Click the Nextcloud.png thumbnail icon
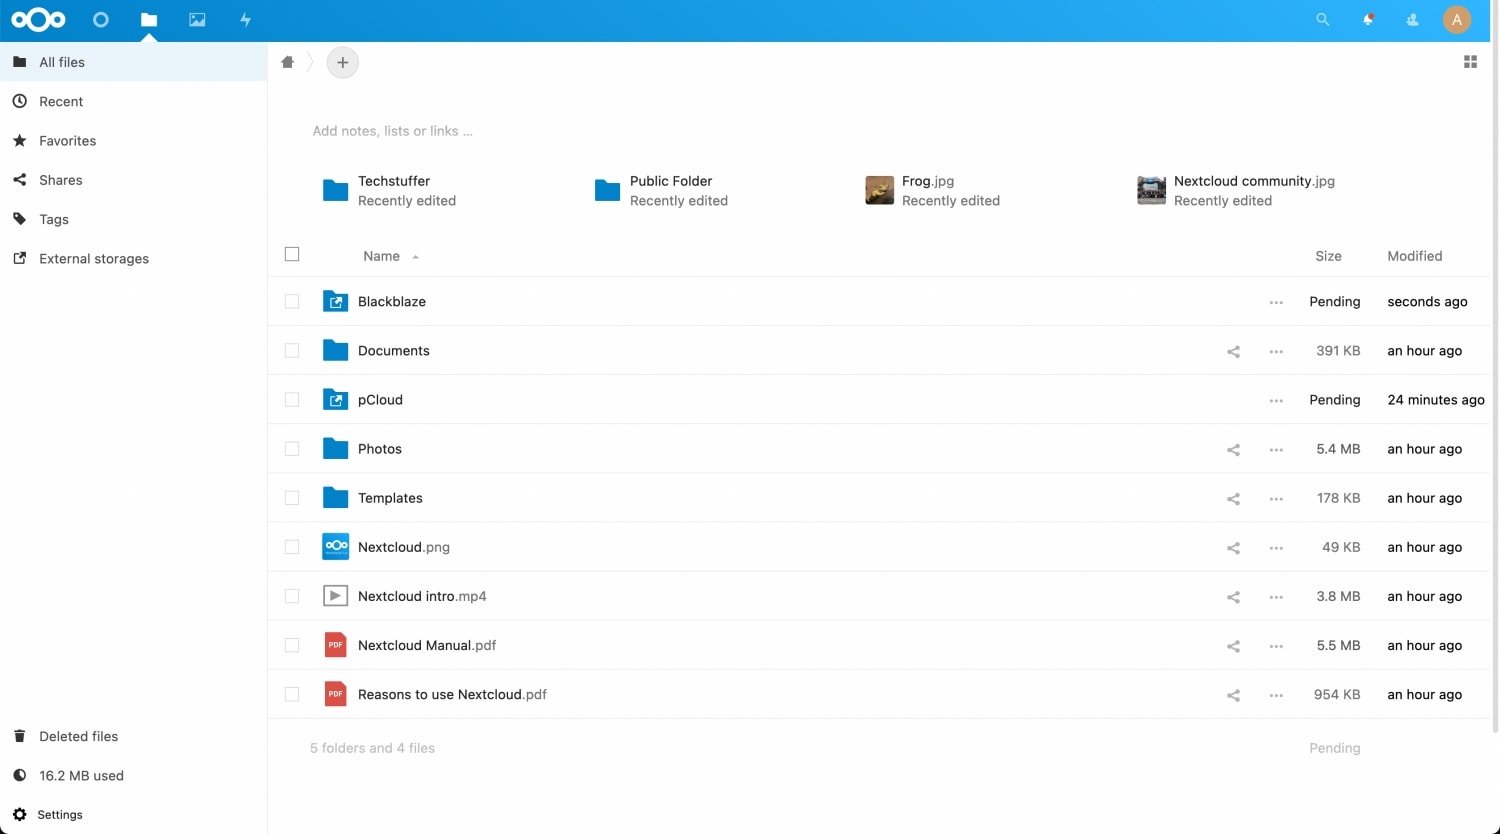The image size is (1500, 834). pyautogui.click(x=336, y=546)
